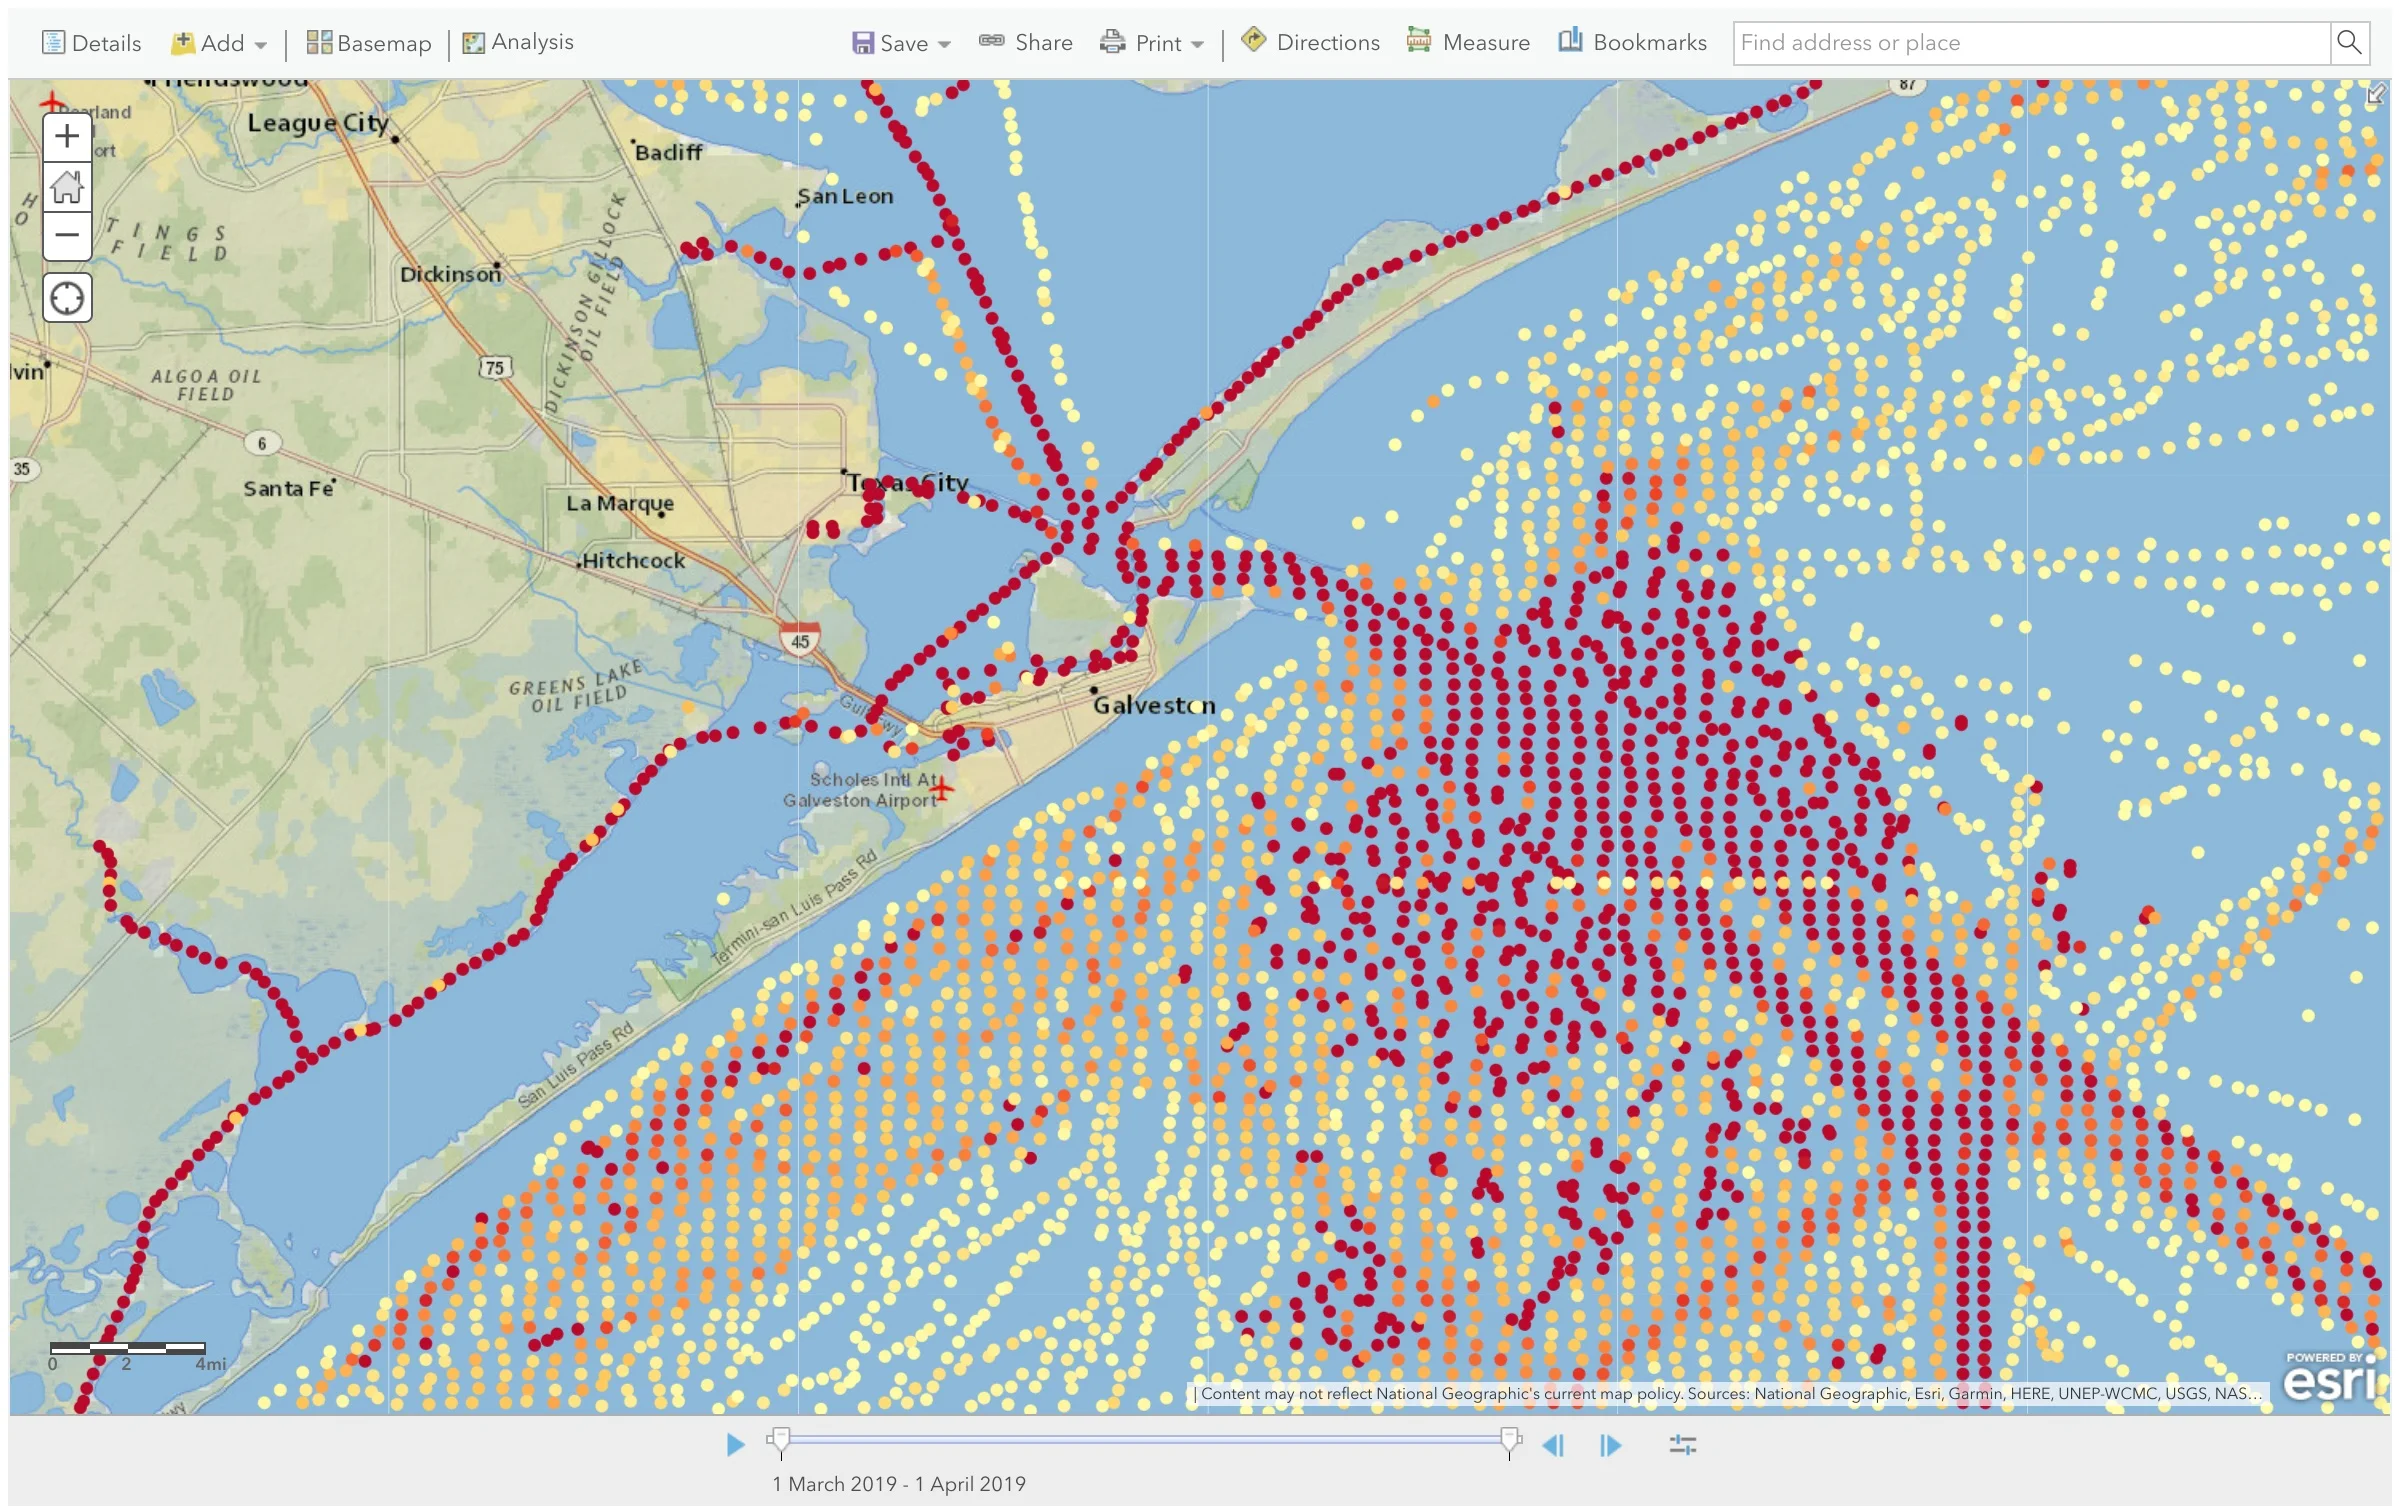Click the search magnifier icon

pyautogui.click(x=2348, y=43)
